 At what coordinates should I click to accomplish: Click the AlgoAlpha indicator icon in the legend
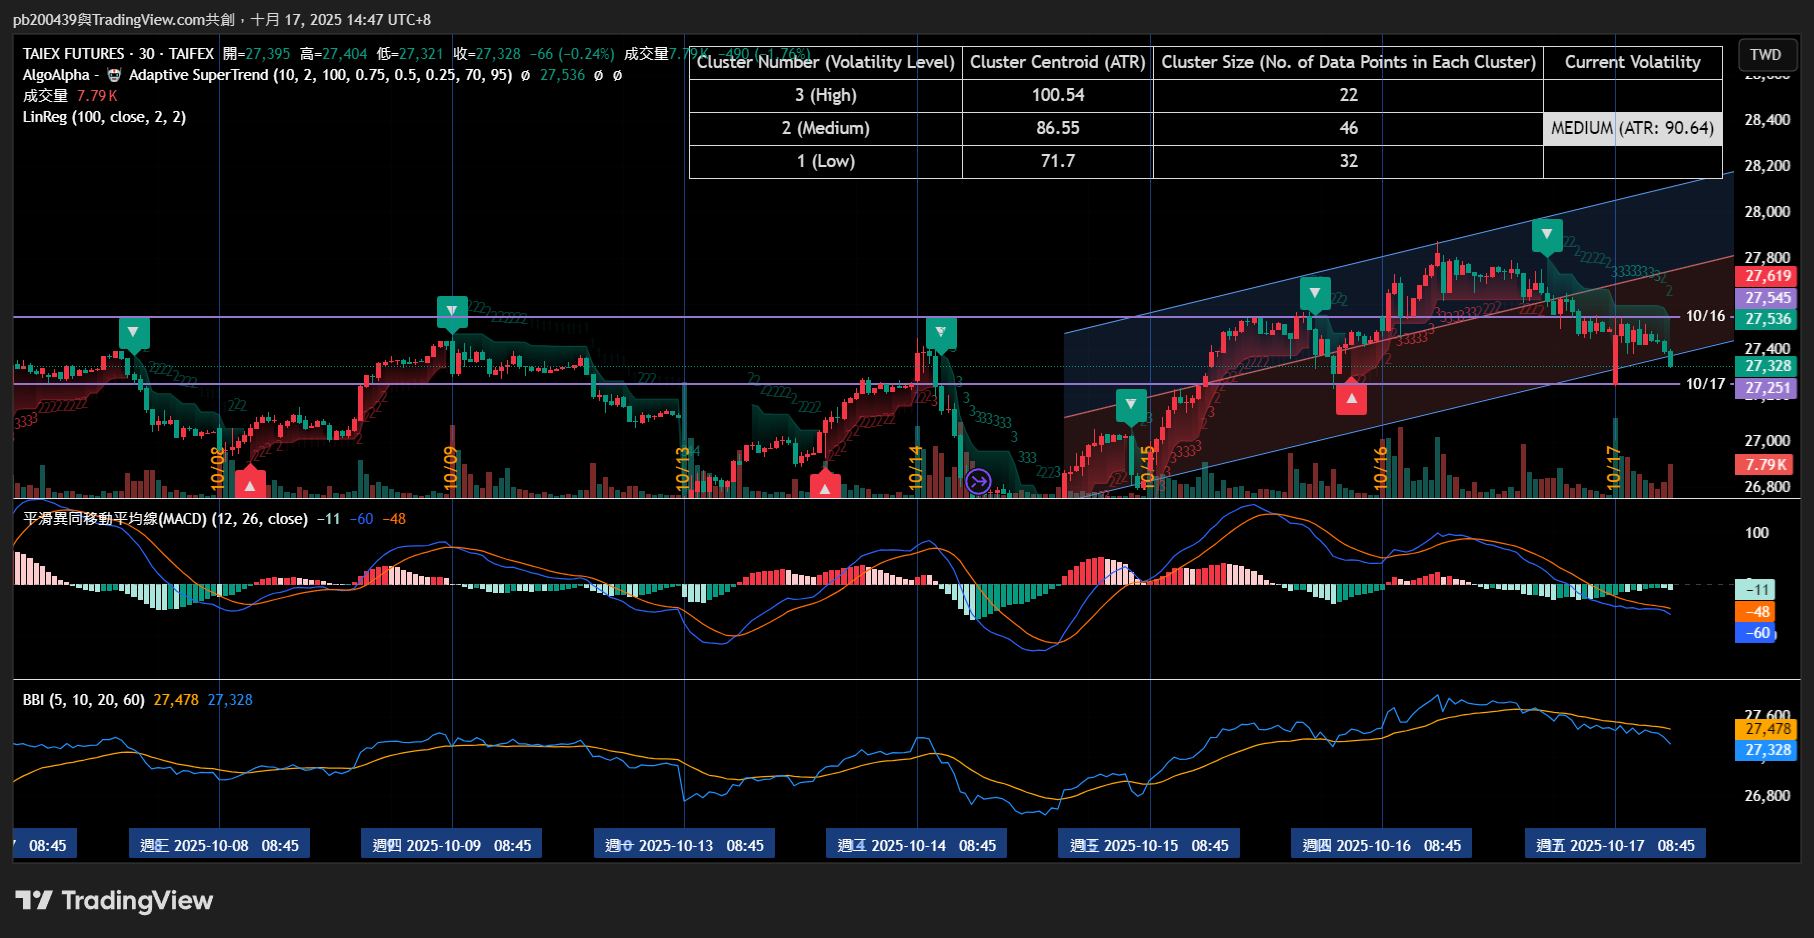(114, 75)
